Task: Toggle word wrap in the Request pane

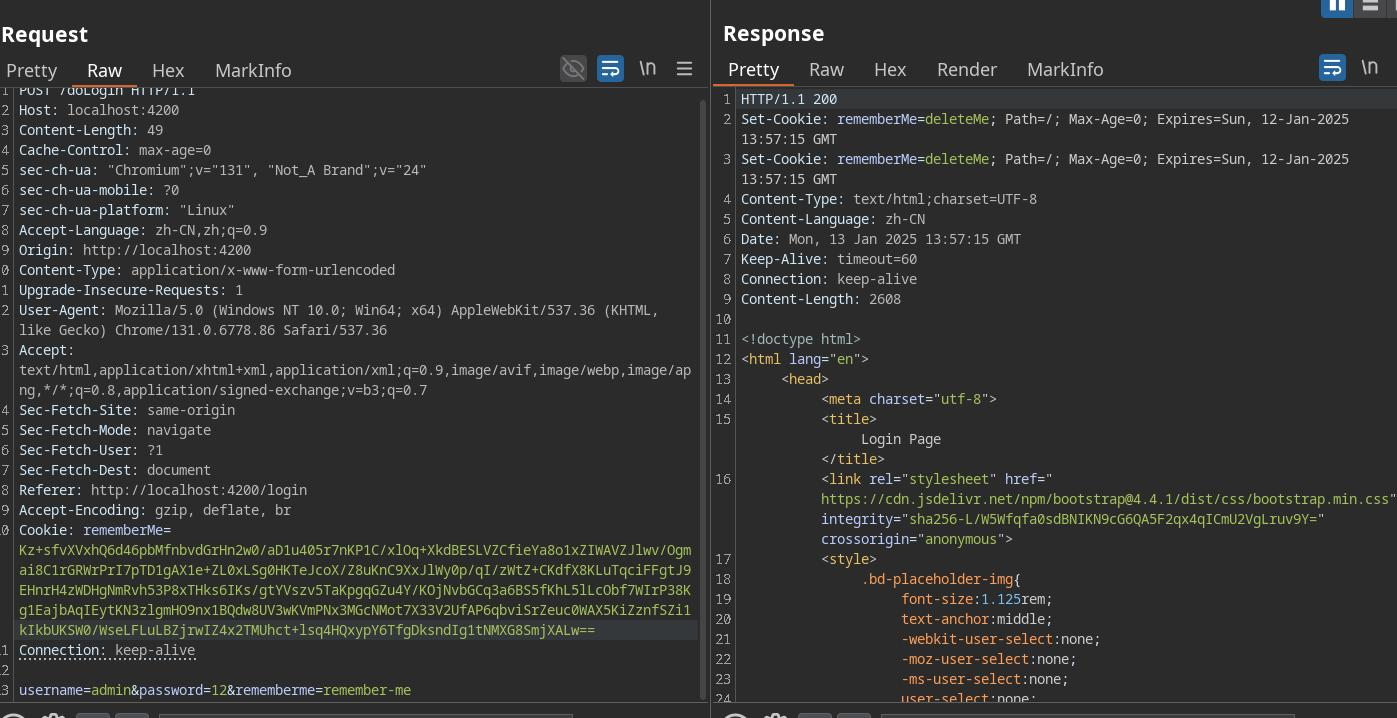Action: [610, 69]
